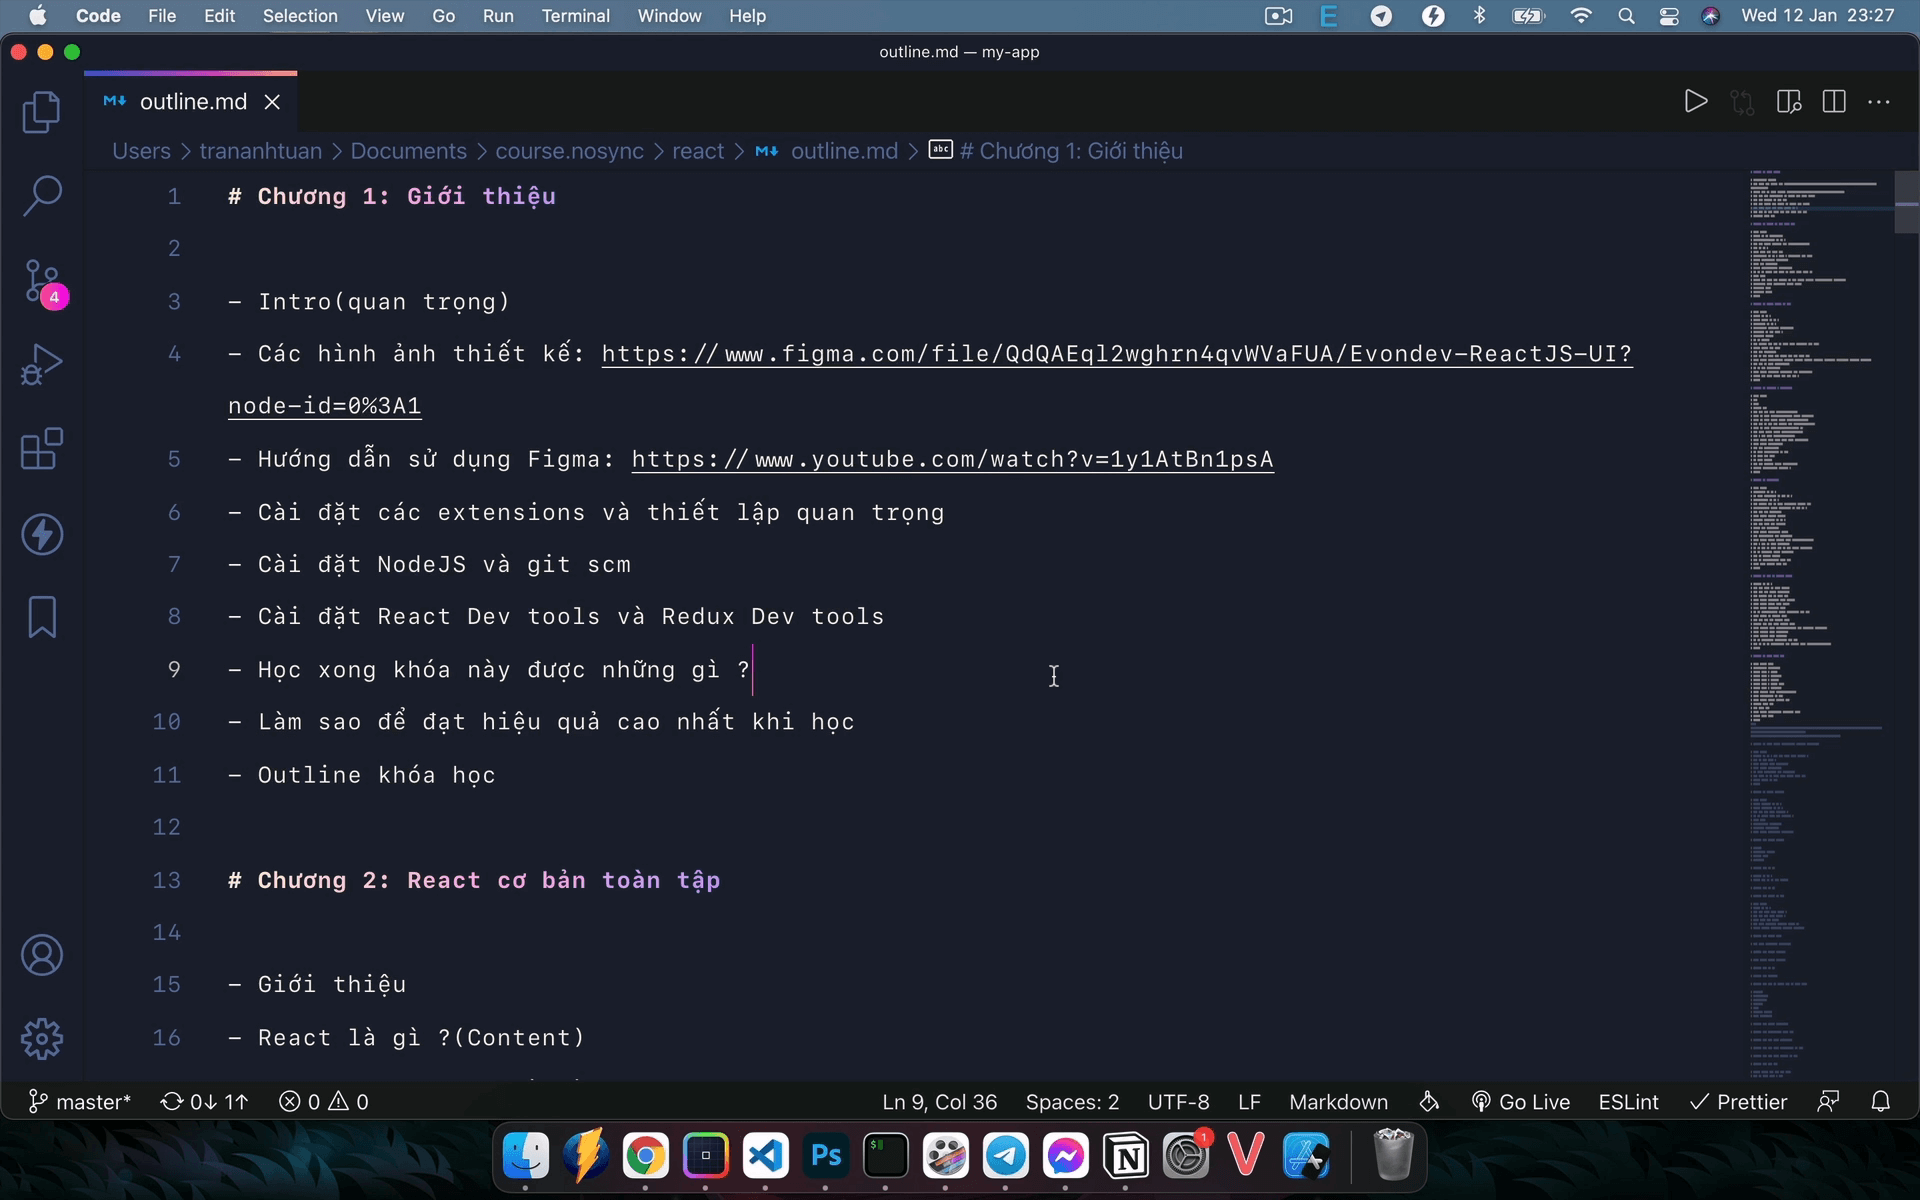Toggle Go Live server in status bar
The height and width of the screenshot is (1200, 1920).
click(x=1520, y=1102)
